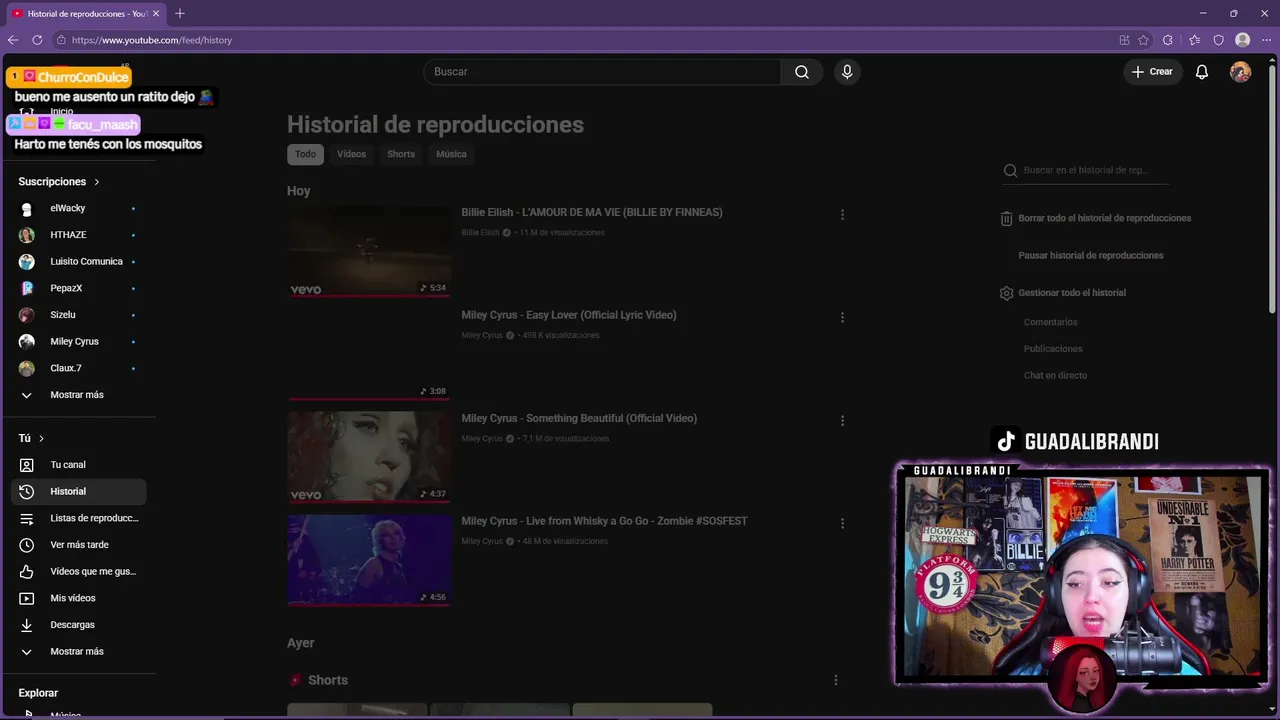Click trash icon to clear history
The height and width of the screenshot is (720, 1280).
1006,218
